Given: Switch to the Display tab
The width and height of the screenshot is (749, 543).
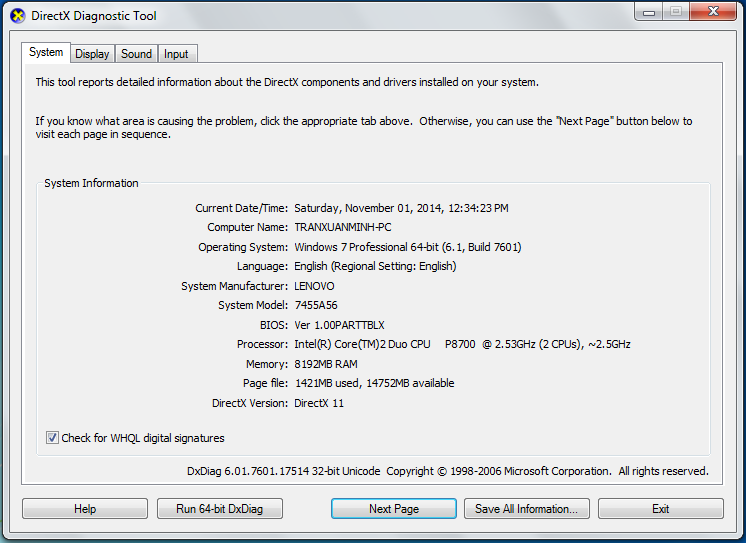Looking at the screenshot, I should click(92, 54).
